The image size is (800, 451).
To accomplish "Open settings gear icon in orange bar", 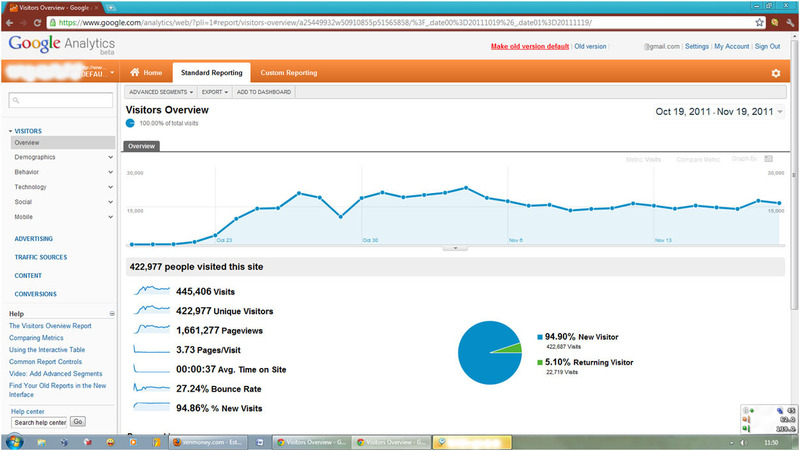I will point(776,73).
